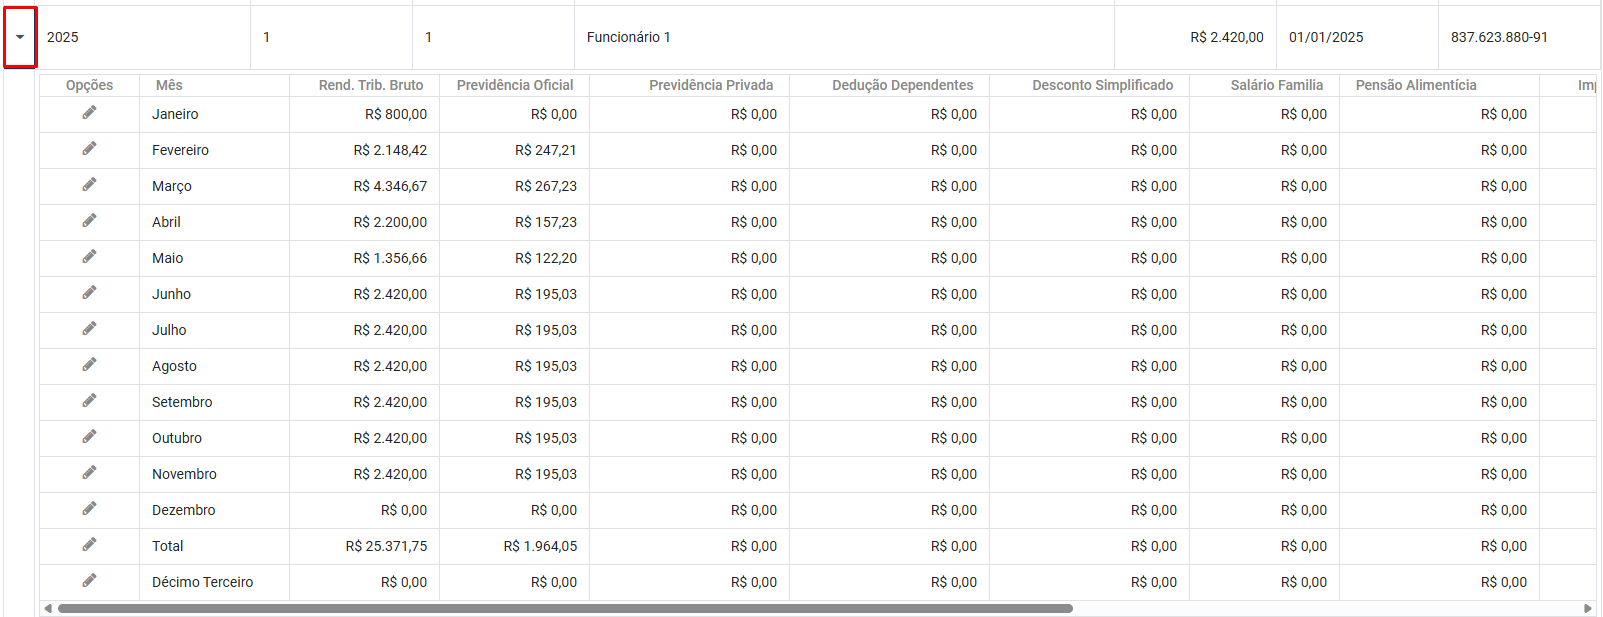This screenshot has width=1603, height=617.
Task: Click the horizontal scrollbar thumb
Action: coord(565,608)
